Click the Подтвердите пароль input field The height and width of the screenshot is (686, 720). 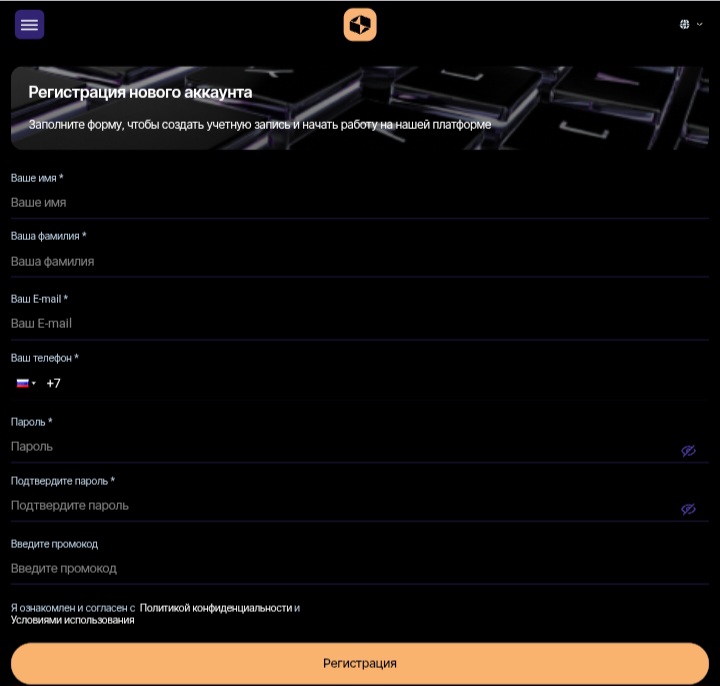[x=340, y=506]
